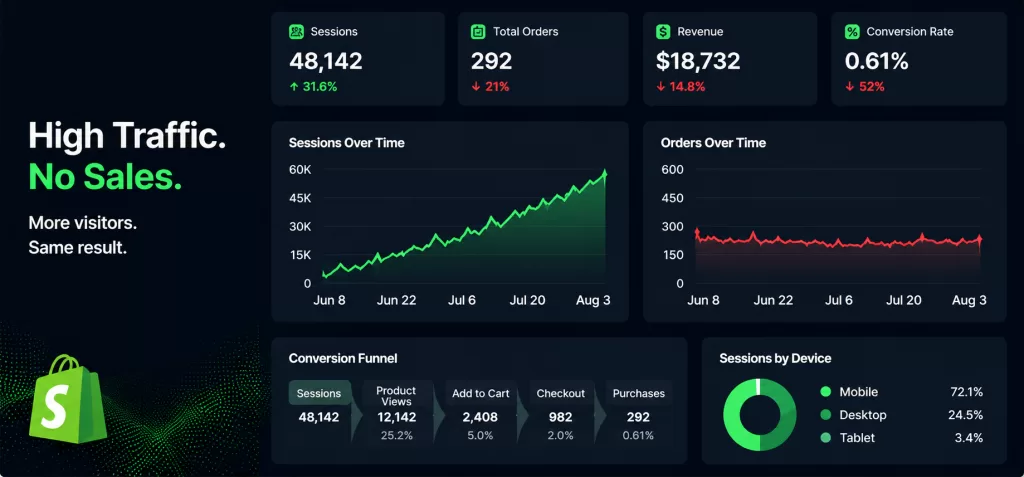Click the 2,408 add to cart value
Viewport: 1024px width, 477px height.
[x=480, y=417]
